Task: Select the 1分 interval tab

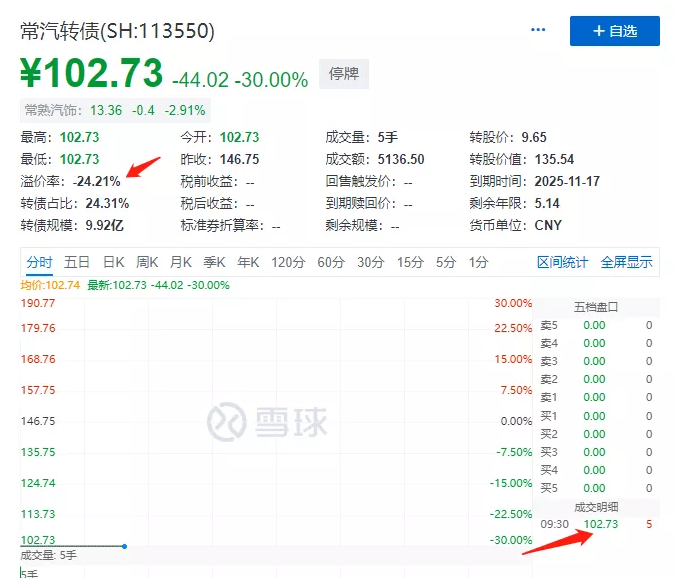Action: [x=478, y=262]
